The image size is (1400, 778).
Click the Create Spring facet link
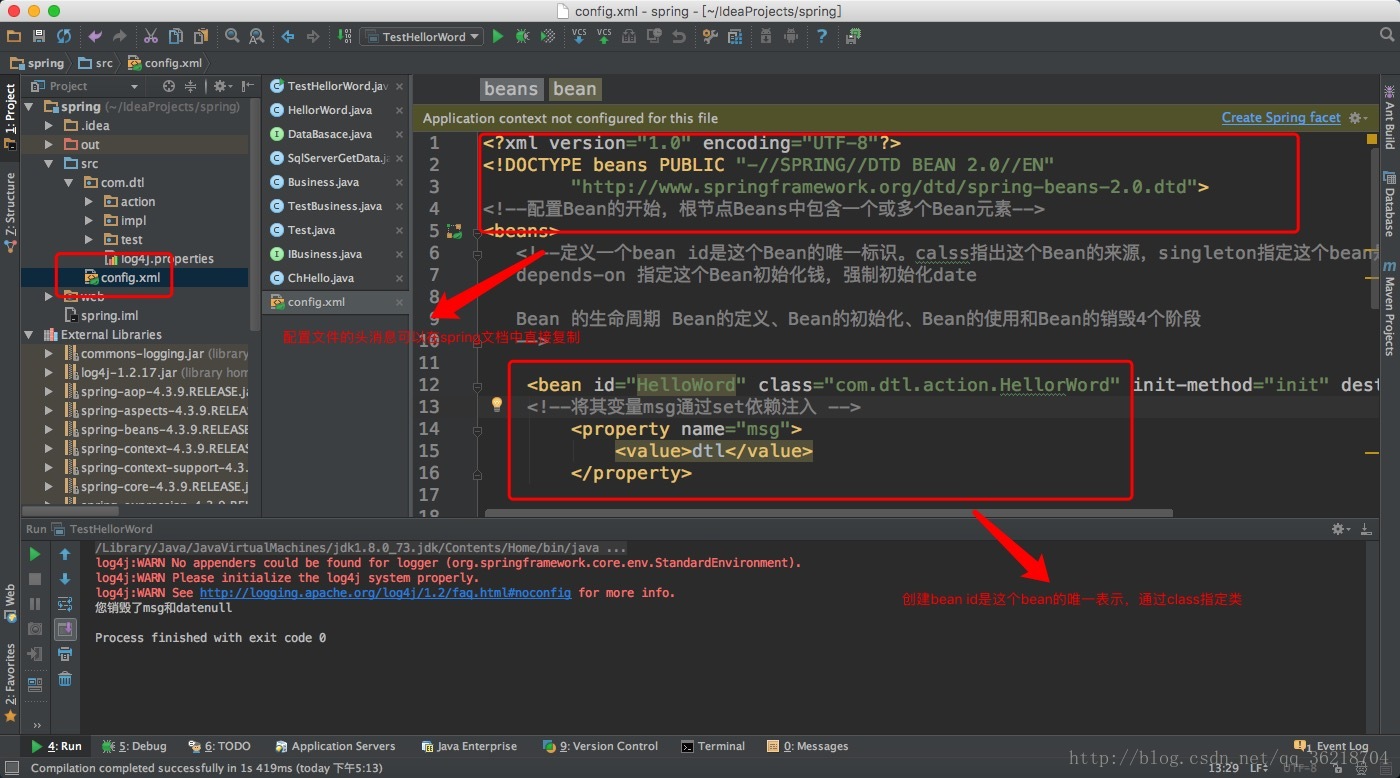click(x=1281, y=118)
